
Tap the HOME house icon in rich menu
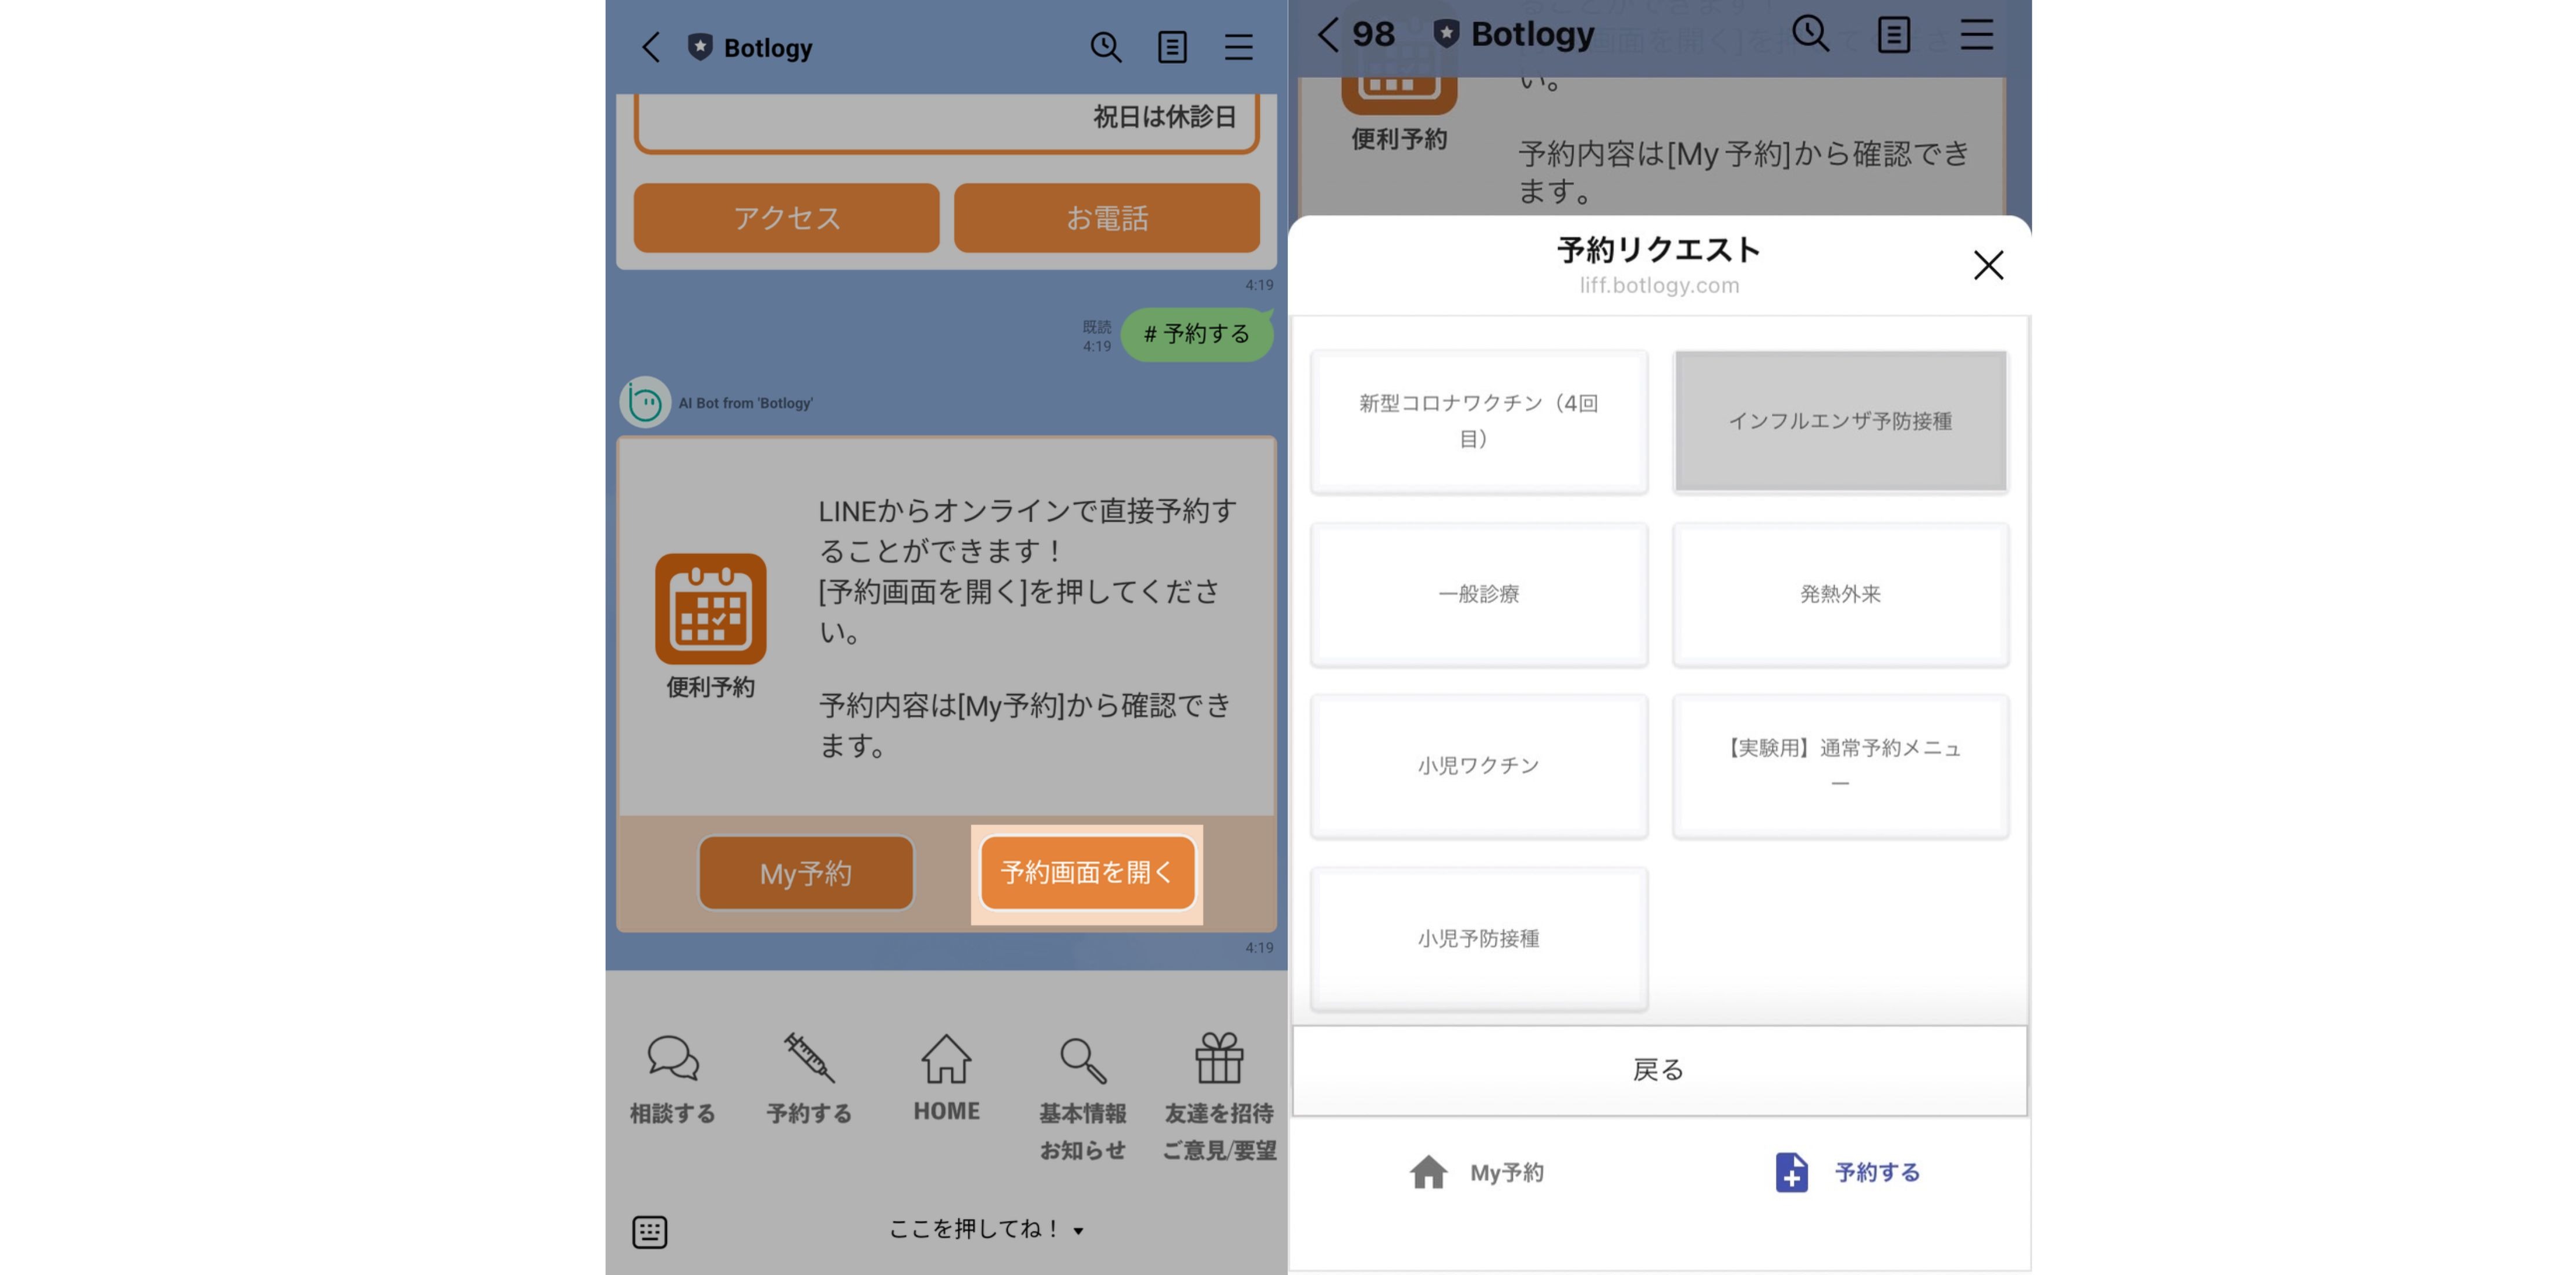(945, 1059)
